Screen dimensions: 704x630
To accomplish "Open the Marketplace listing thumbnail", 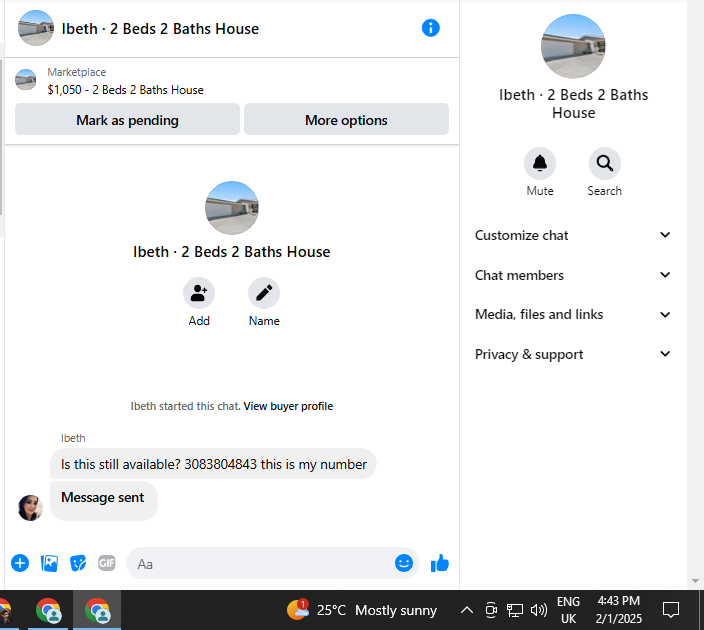I will click(x=26, y=80).
